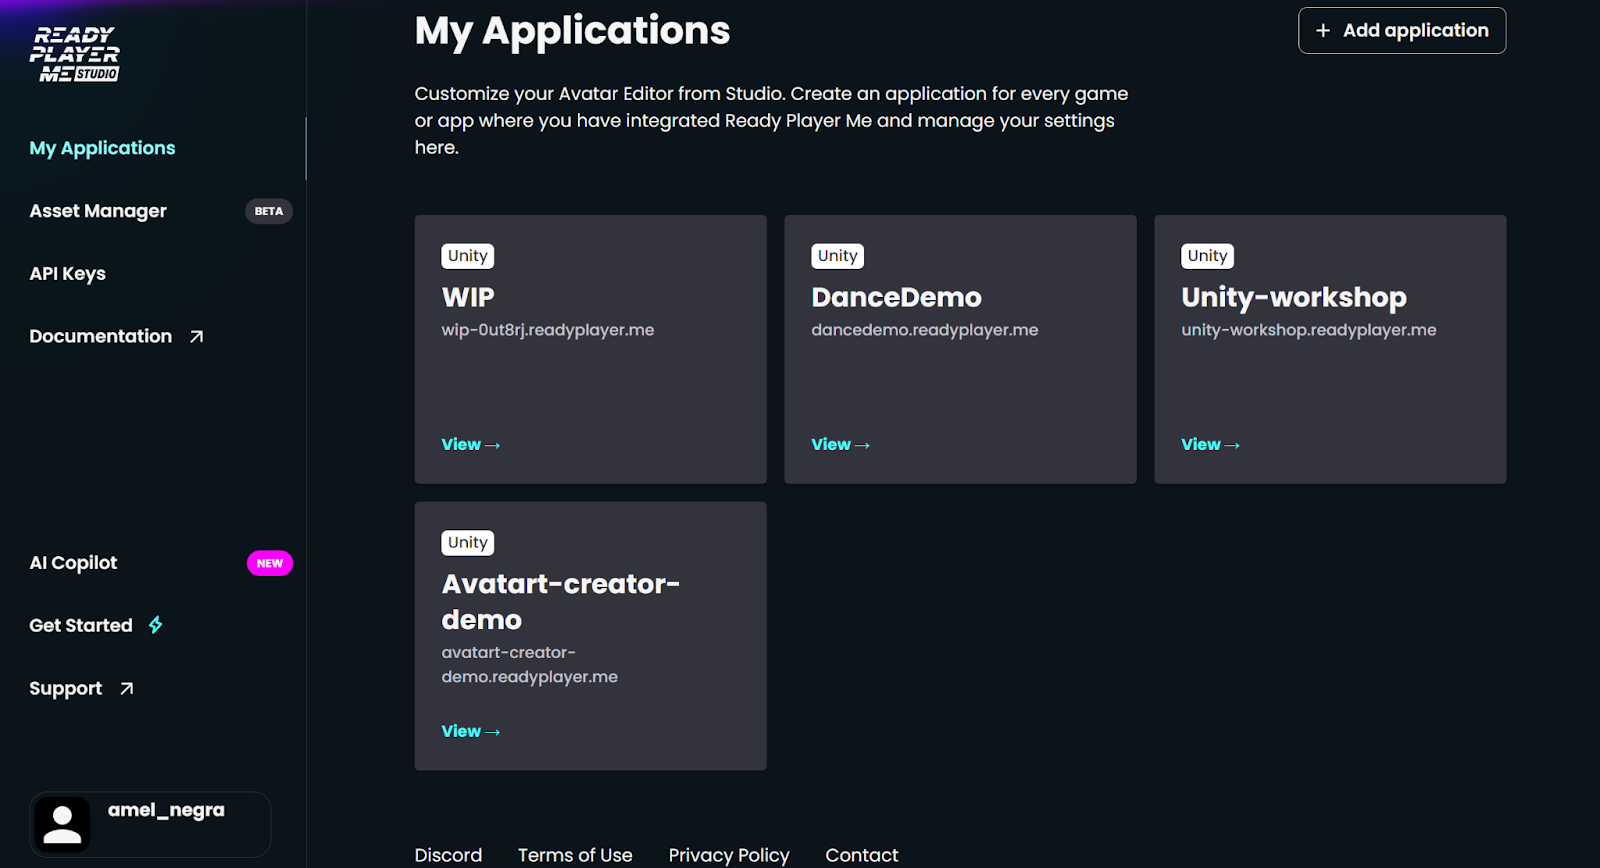Open My Applications in sidebar
This screenshot has width=1600, height=868.
tap(102, 148)
